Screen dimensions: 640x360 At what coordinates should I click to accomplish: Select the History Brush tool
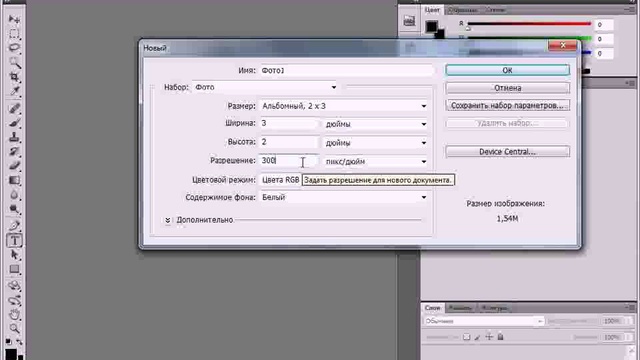coord(14,151)
